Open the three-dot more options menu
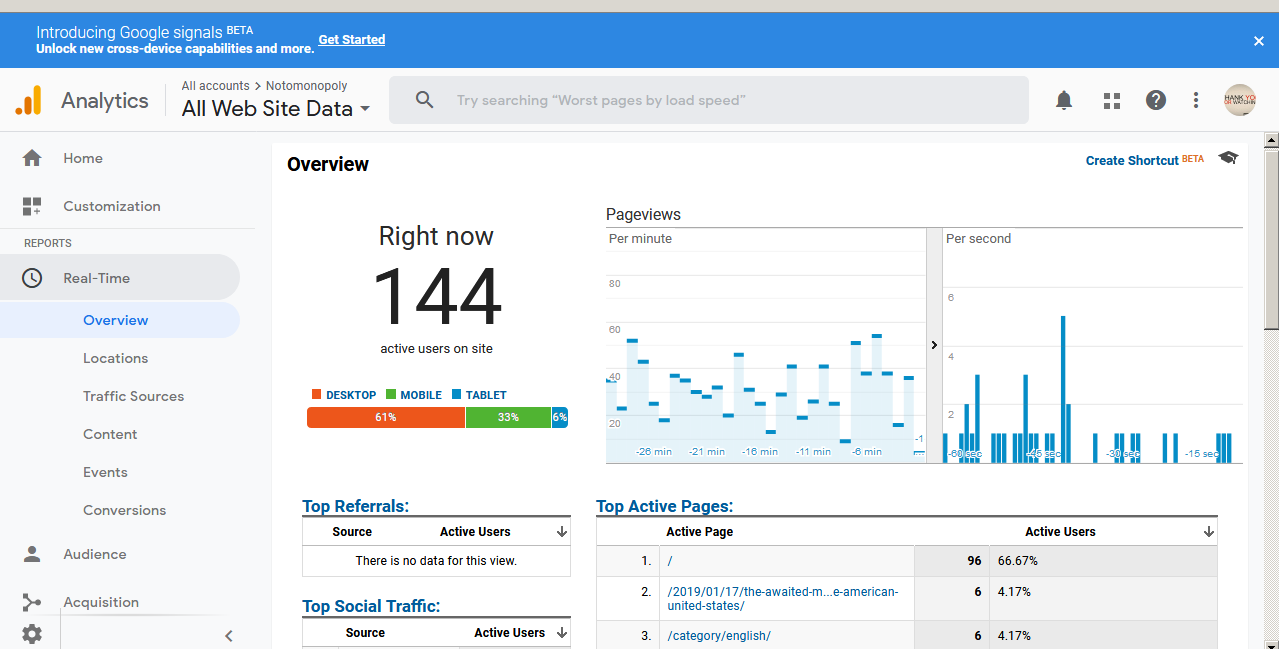The width and height of the screenshot is (1279, 649). click(x=1196, y=100)
